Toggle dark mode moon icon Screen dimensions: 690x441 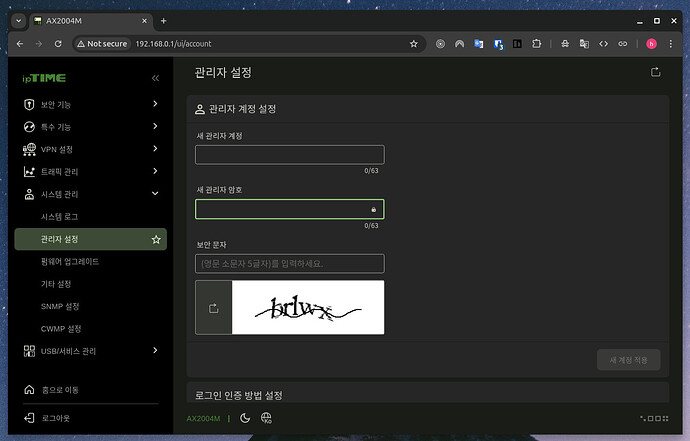click(x=245, y=418)
